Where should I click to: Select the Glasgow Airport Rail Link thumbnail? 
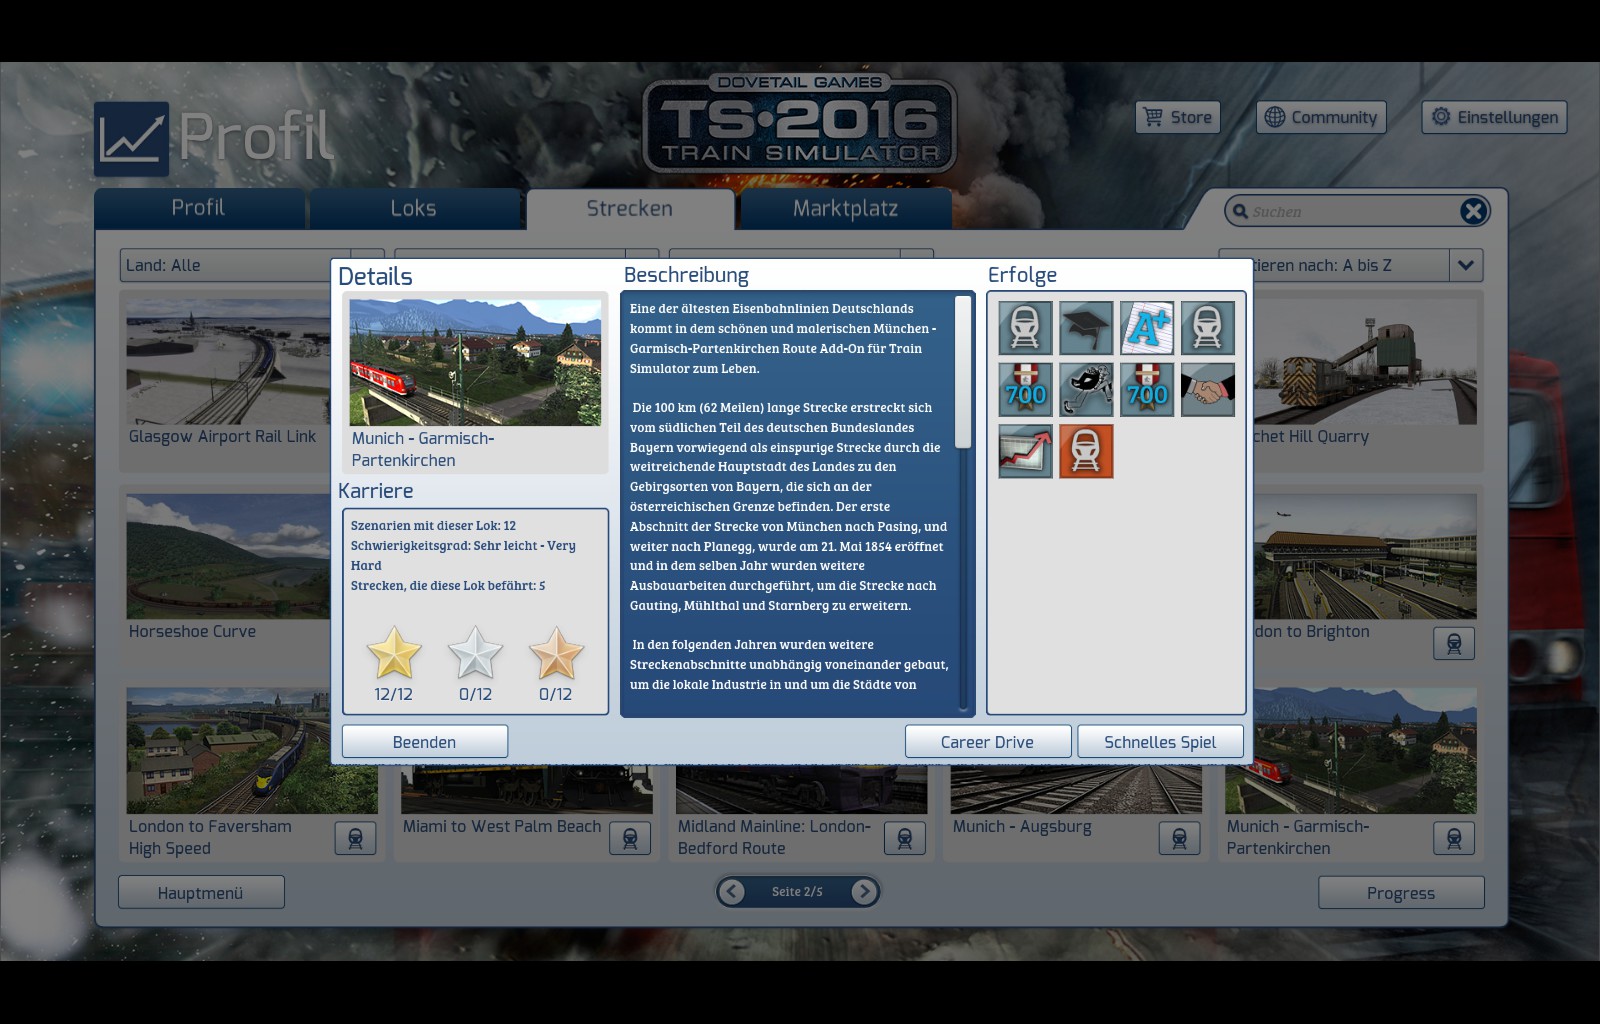[226, 361]
